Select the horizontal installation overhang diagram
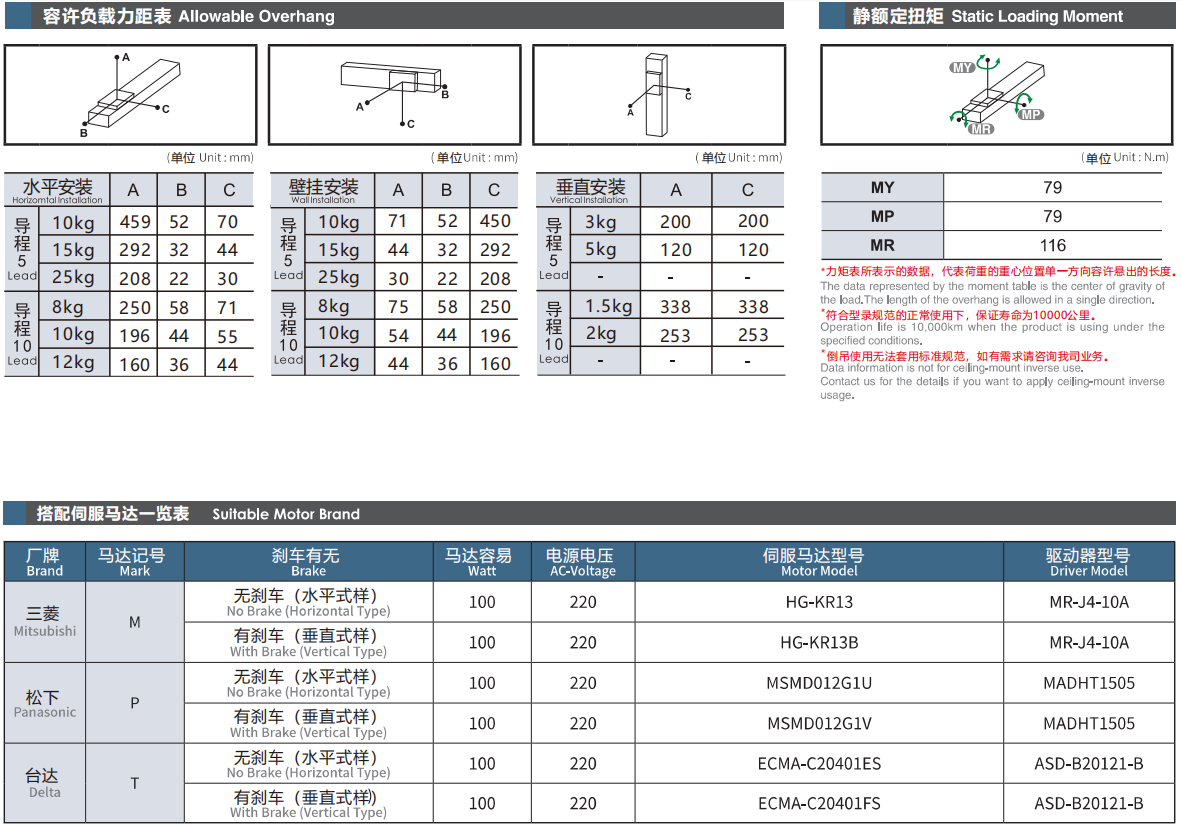 [x=130, y=96]
